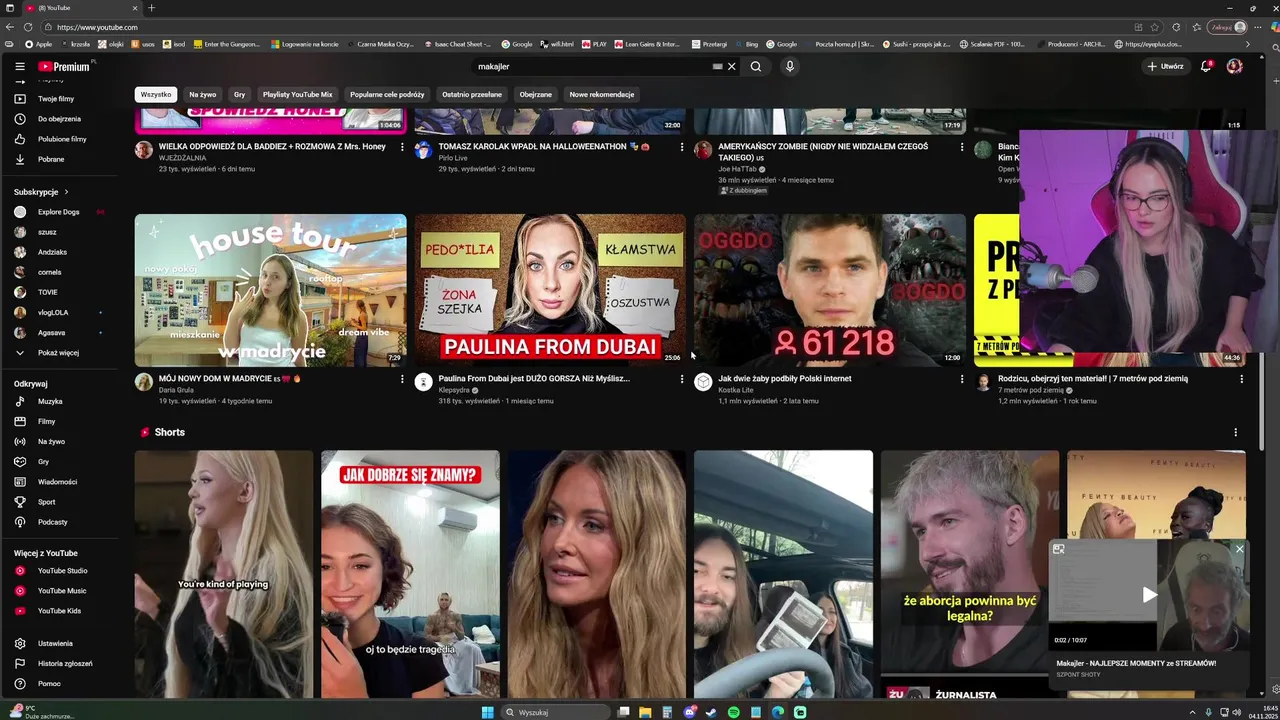The image size is (1280, 720).
Task: Open the Shorts section options menu
Action: pos(1235,432)
